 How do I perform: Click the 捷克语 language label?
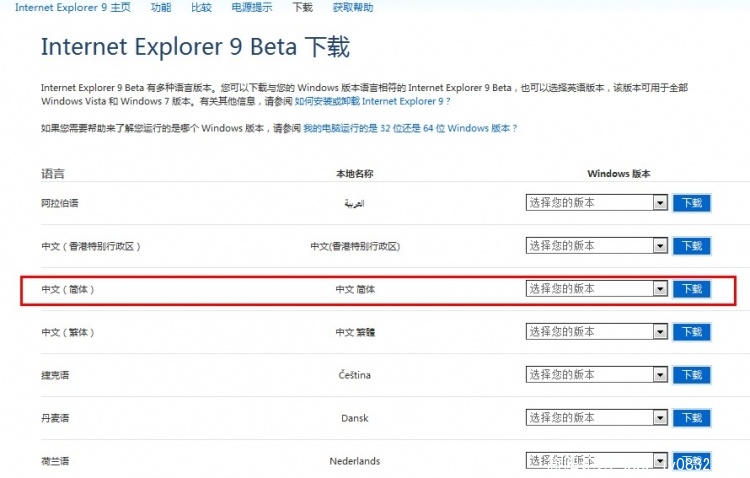55,376
